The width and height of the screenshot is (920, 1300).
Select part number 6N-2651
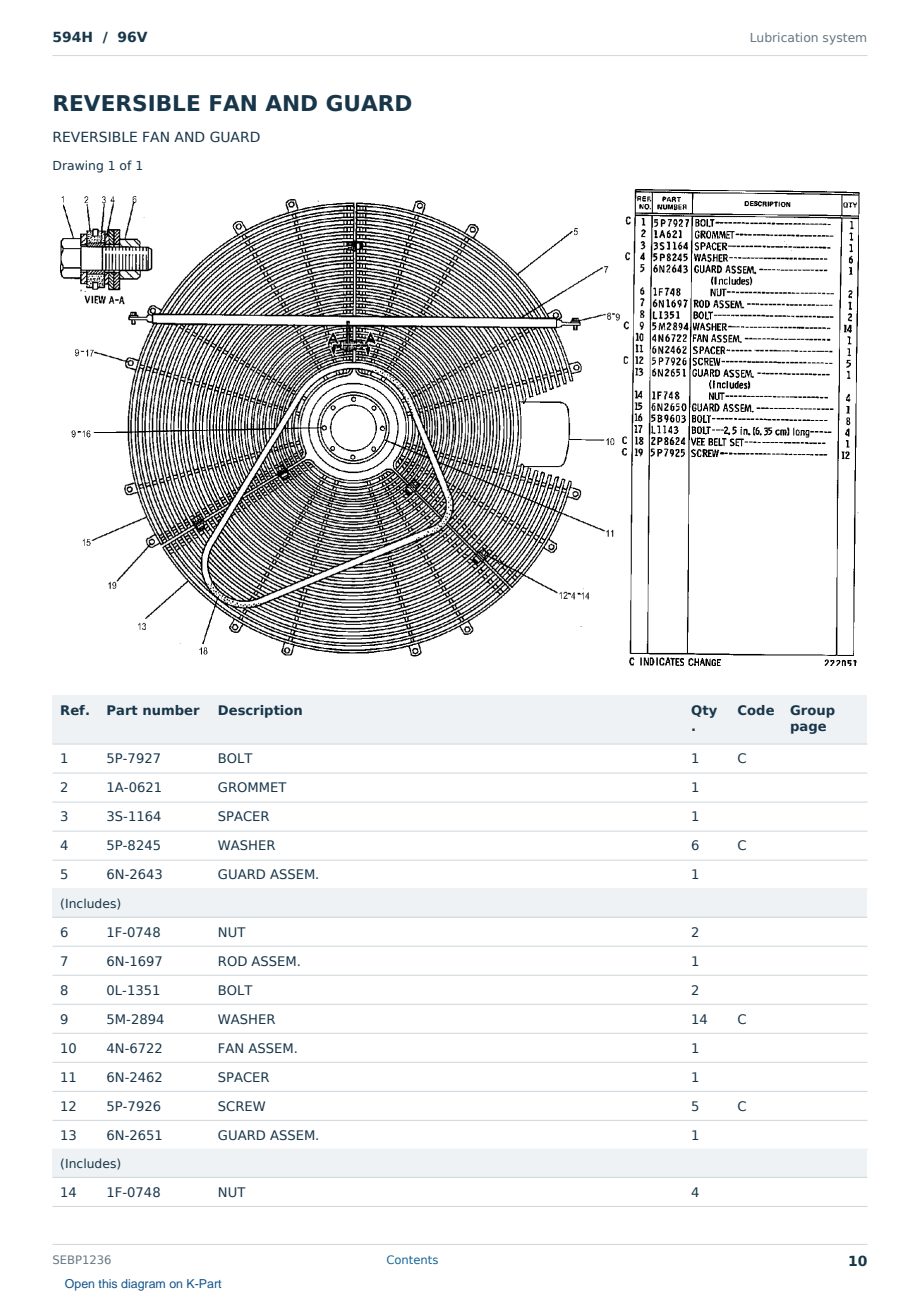(x=134, y=1135)
